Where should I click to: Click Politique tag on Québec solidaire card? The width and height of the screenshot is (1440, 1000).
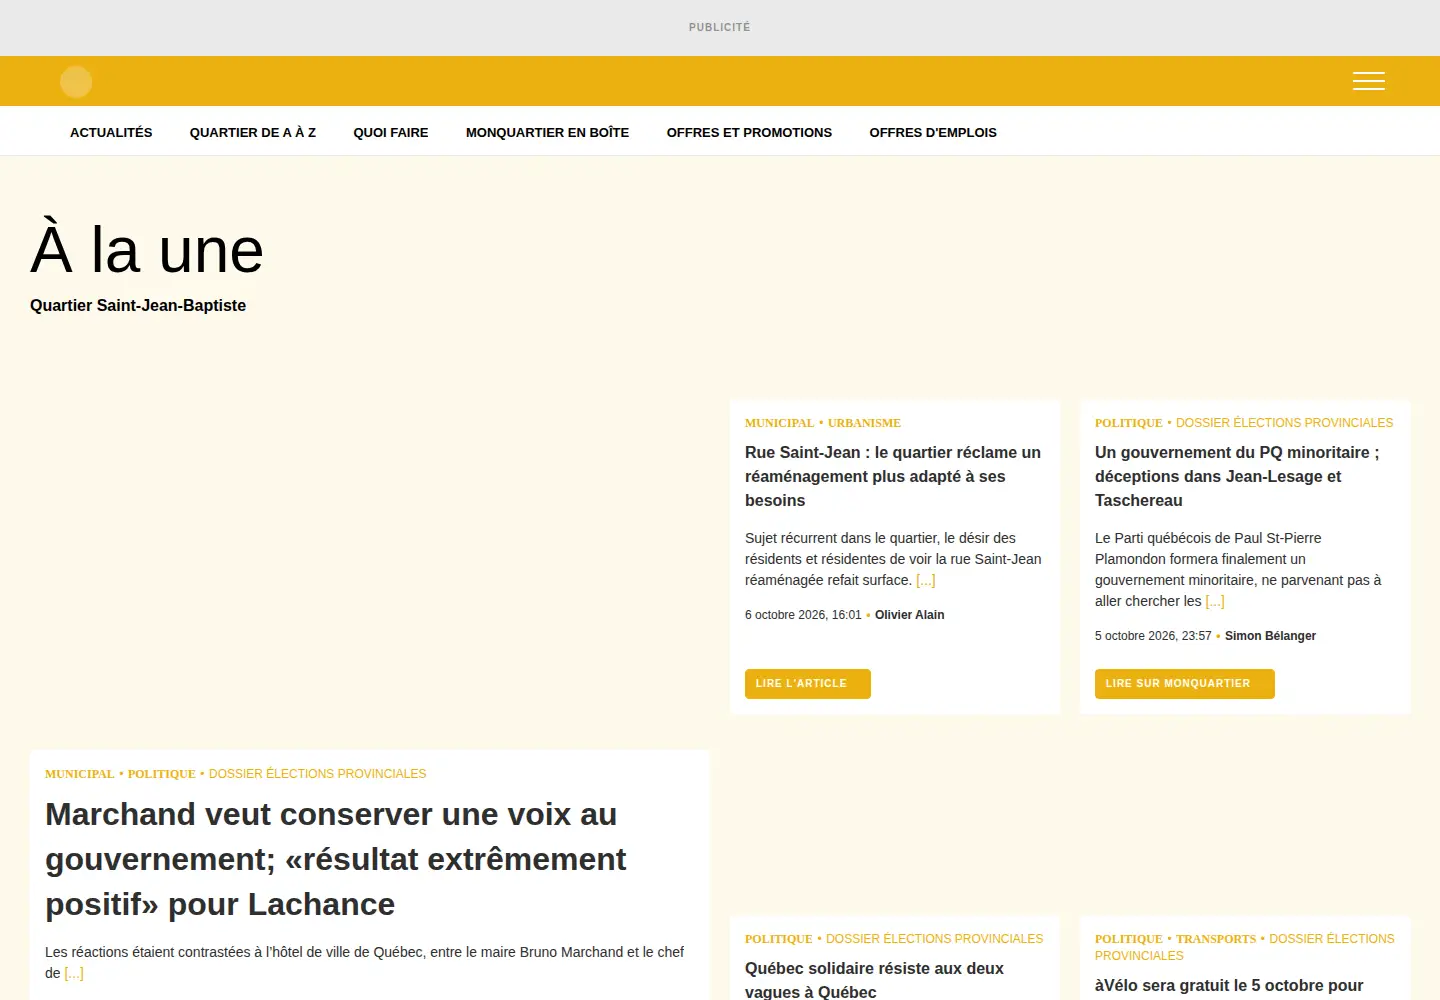point(778,939)
